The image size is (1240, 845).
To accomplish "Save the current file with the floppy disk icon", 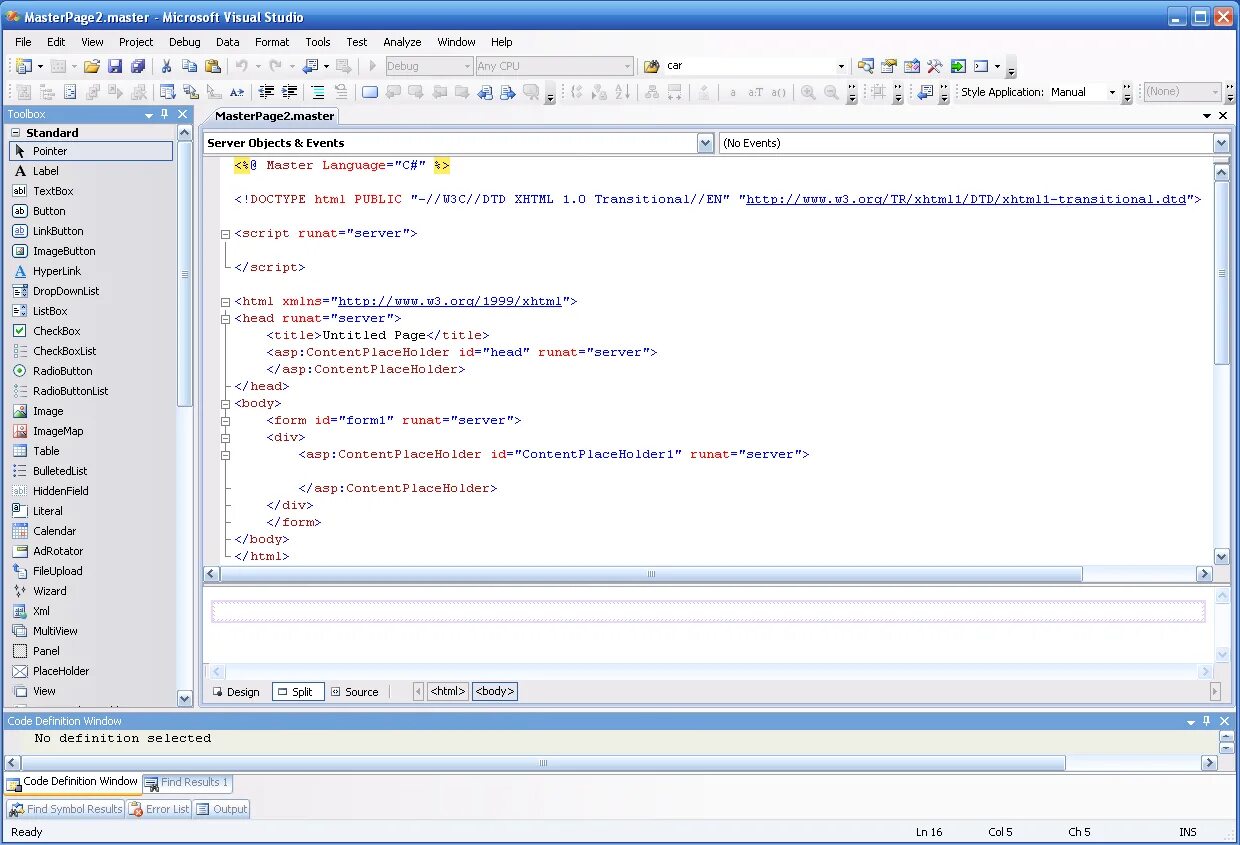I will 115,66.
